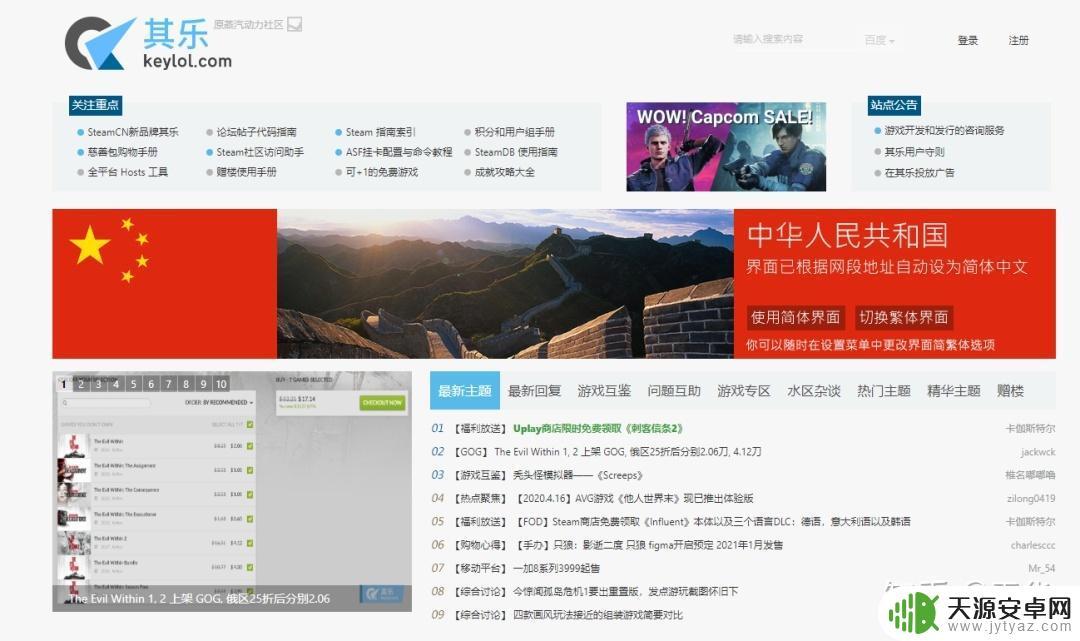Open SteamDB 使用指南 link

(x=516, y=151)
